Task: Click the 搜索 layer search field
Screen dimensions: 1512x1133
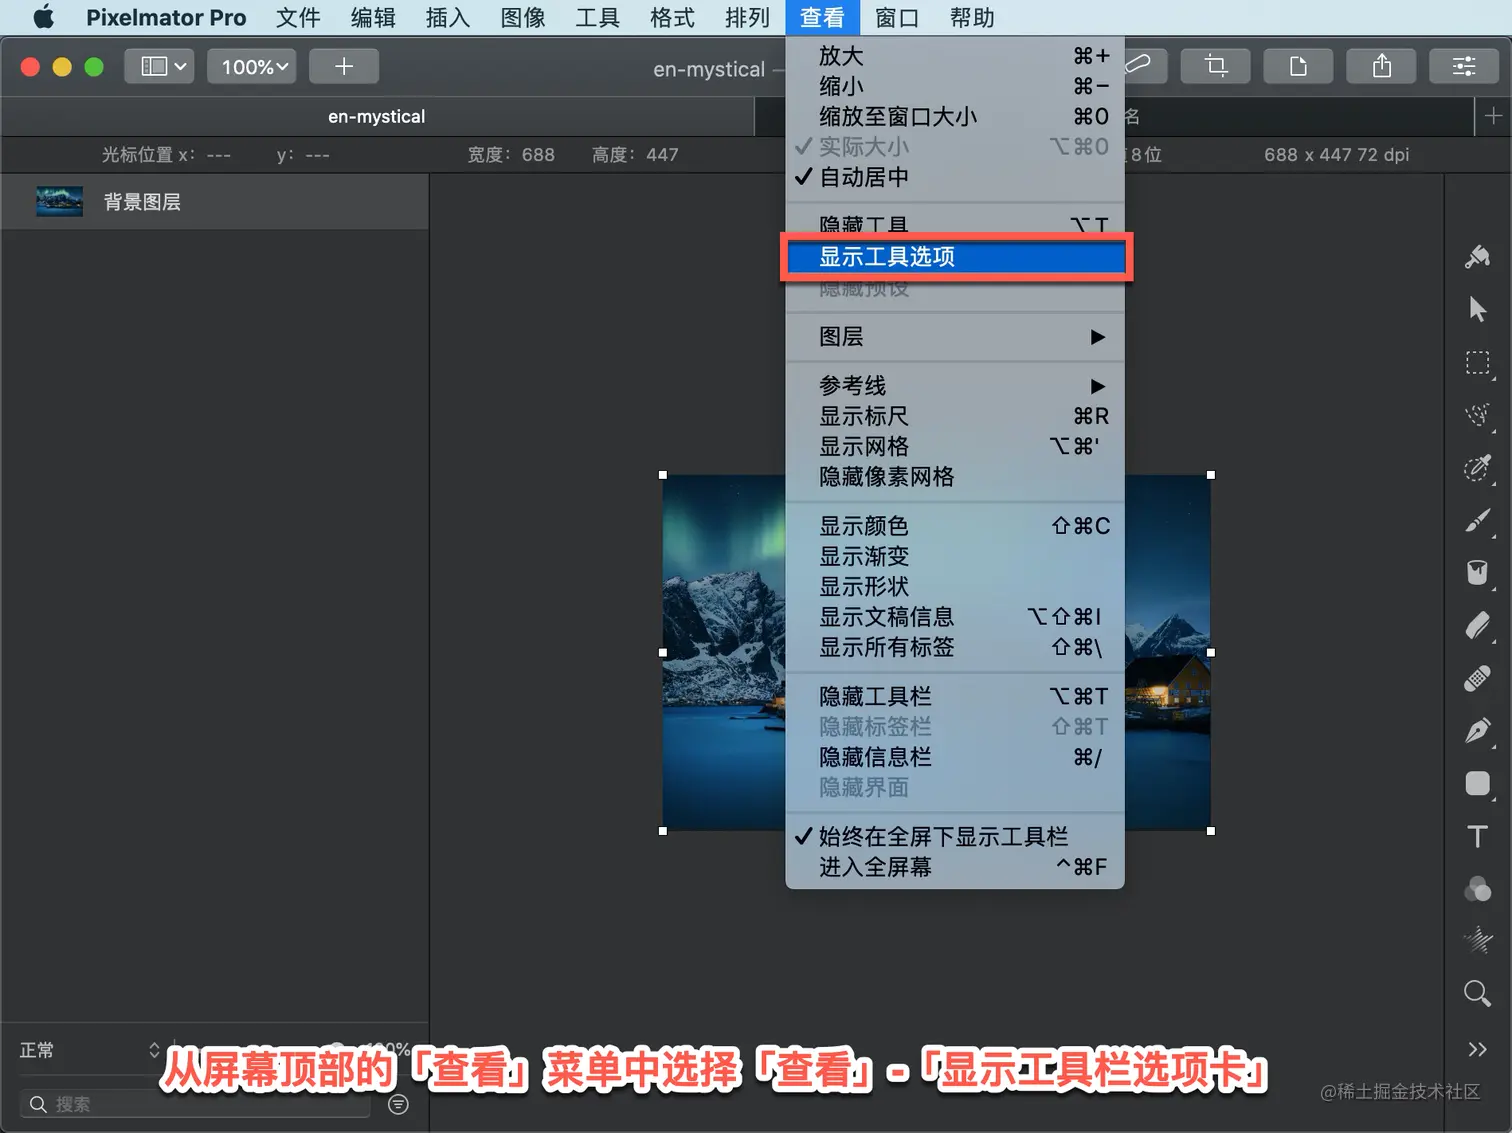Action: pos(195,1104)
